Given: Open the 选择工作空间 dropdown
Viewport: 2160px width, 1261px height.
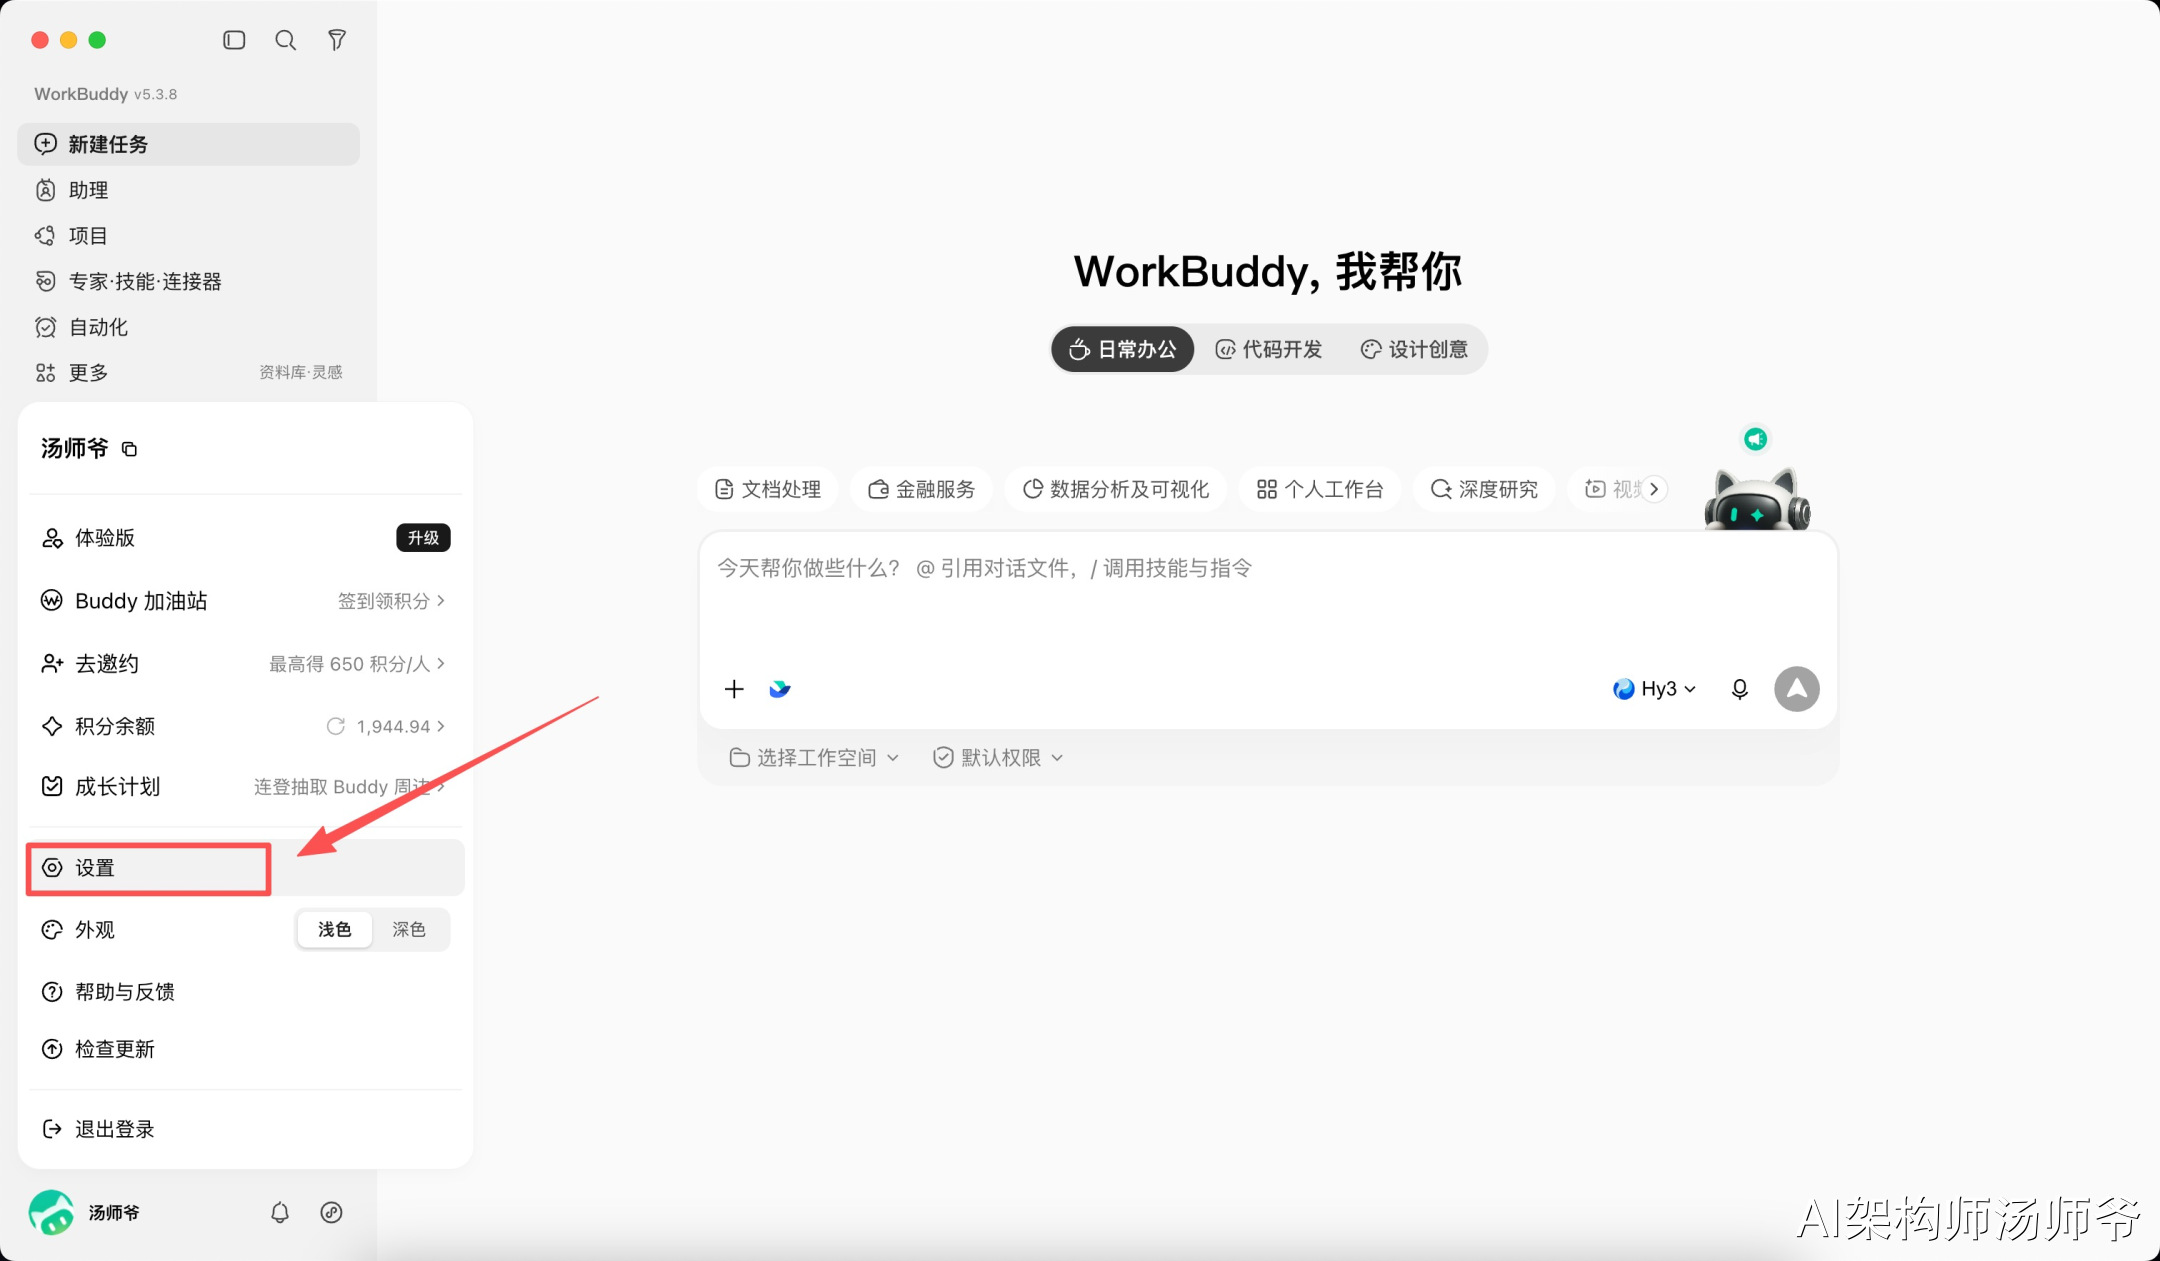Looking at the screenshot, I should 814,758.
